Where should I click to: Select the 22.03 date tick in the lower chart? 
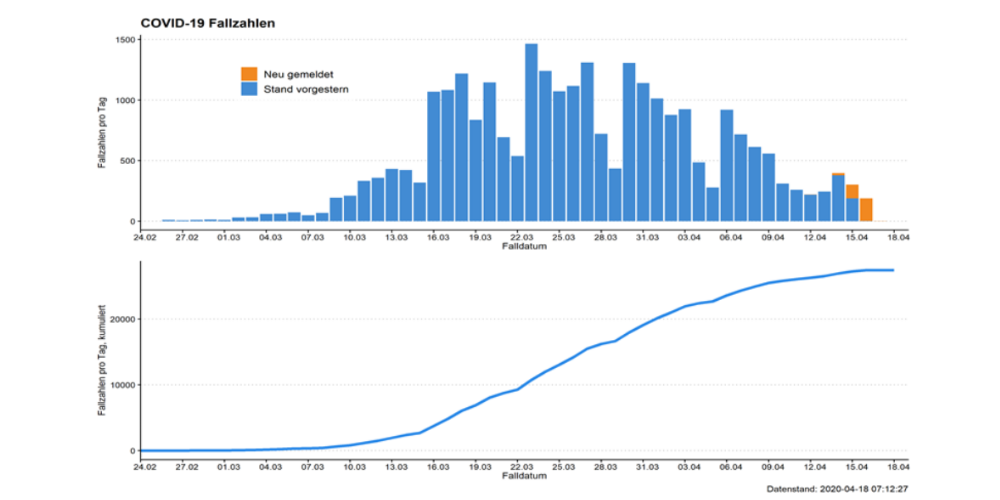[x=519, y=466]
